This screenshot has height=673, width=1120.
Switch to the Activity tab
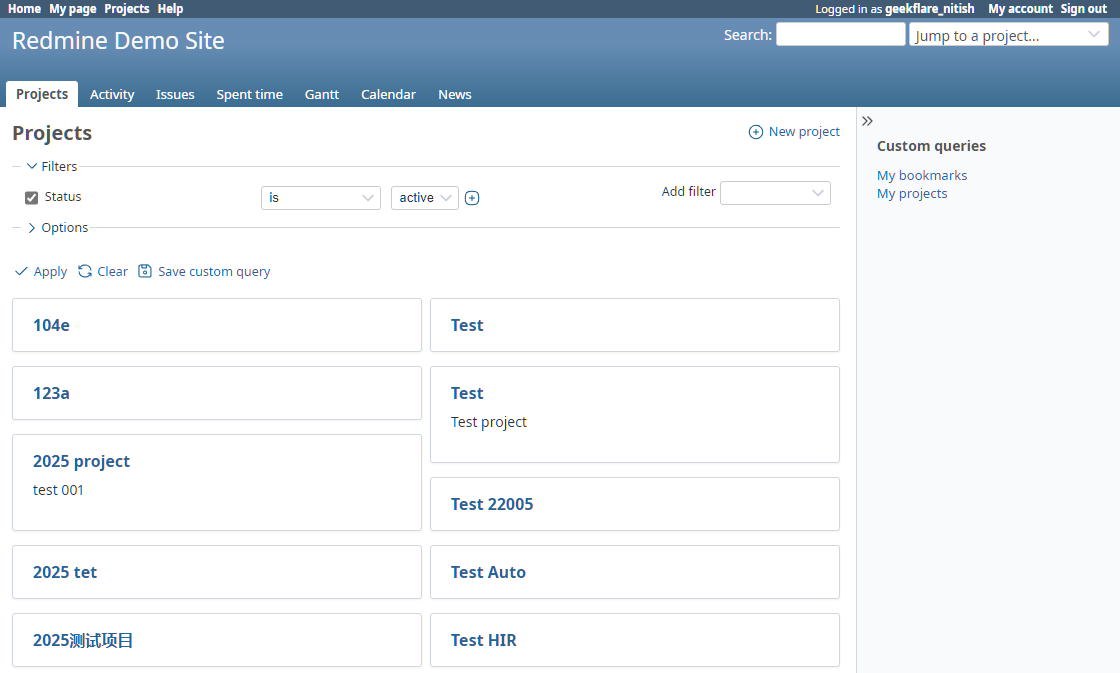[112, 94]
